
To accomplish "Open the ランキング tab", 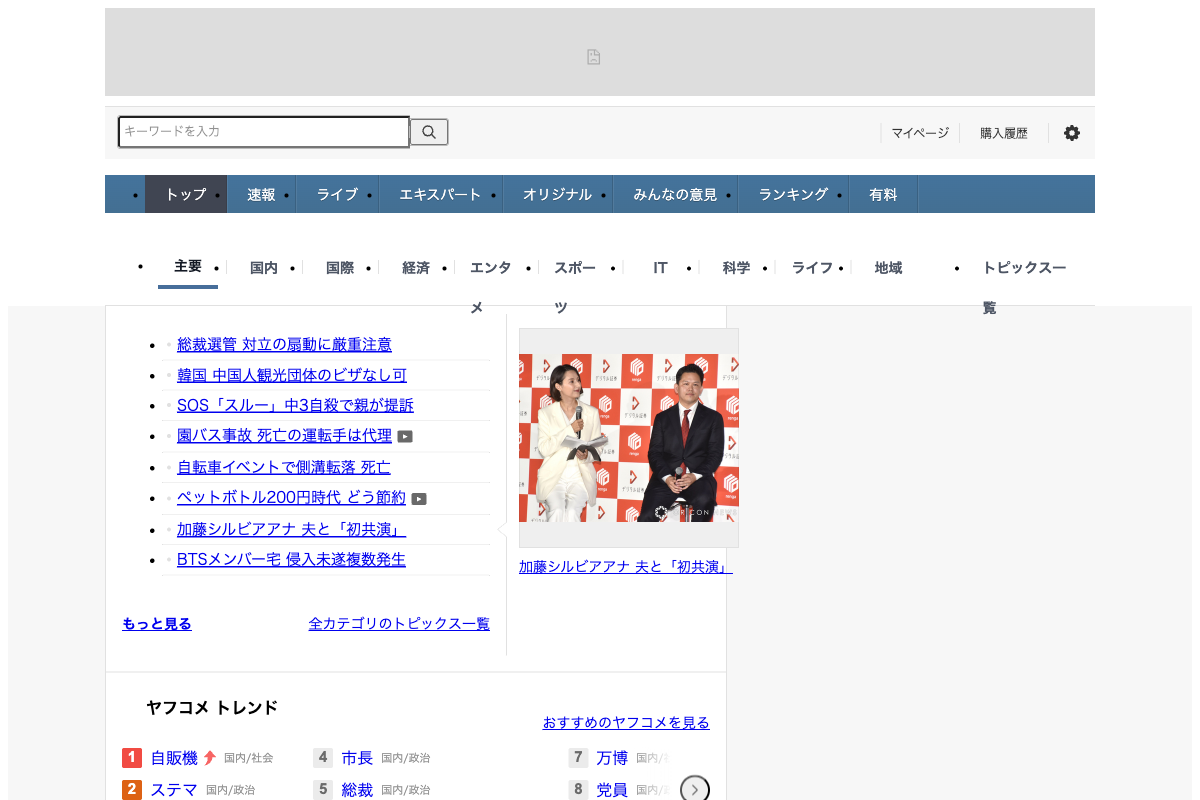I will 793,195.
